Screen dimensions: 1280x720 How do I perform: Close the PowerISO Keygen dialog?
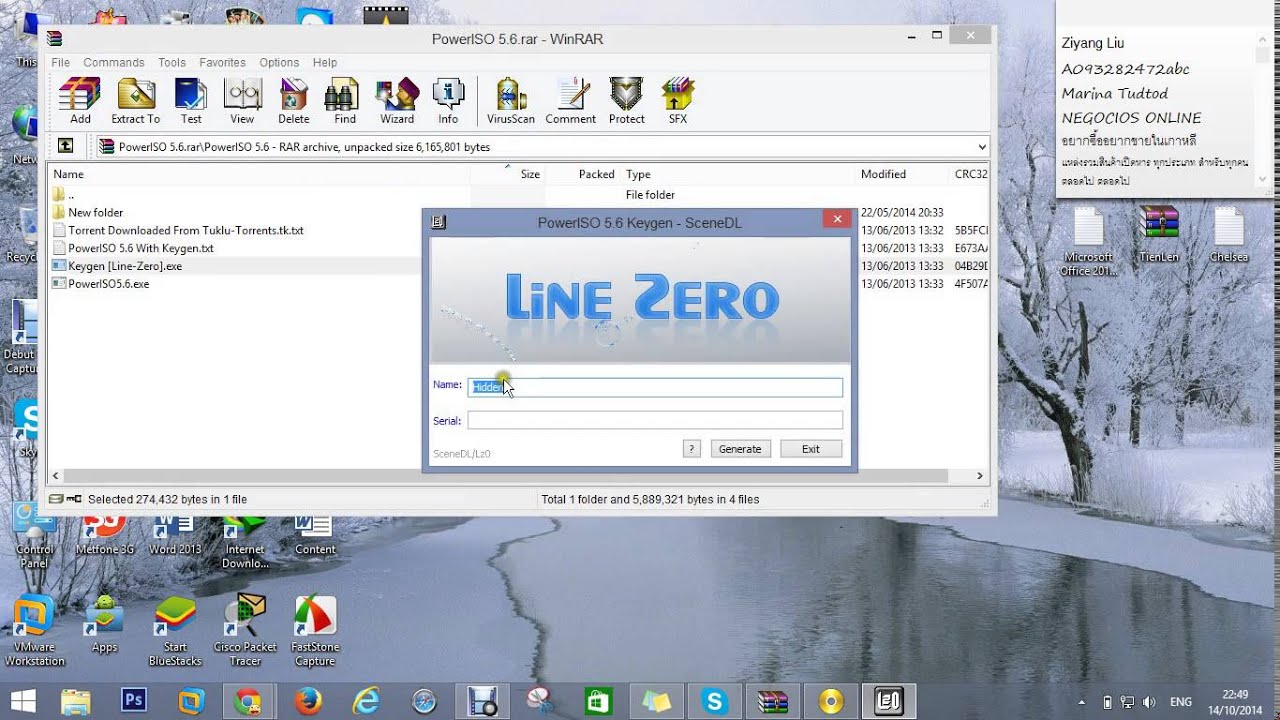point(836,219)
